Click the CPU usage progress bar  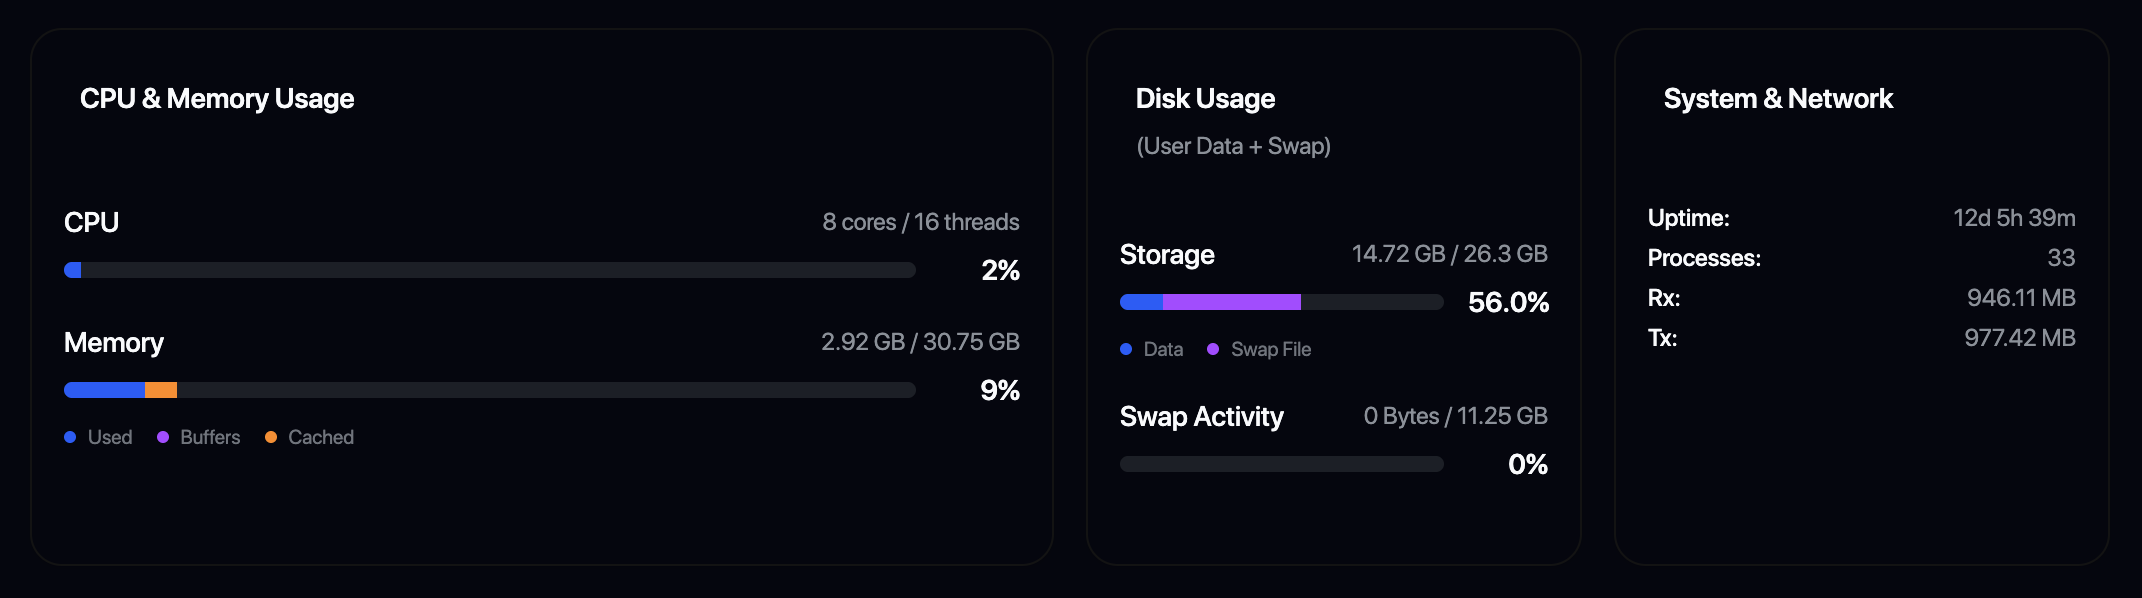(x=490, y=270)
